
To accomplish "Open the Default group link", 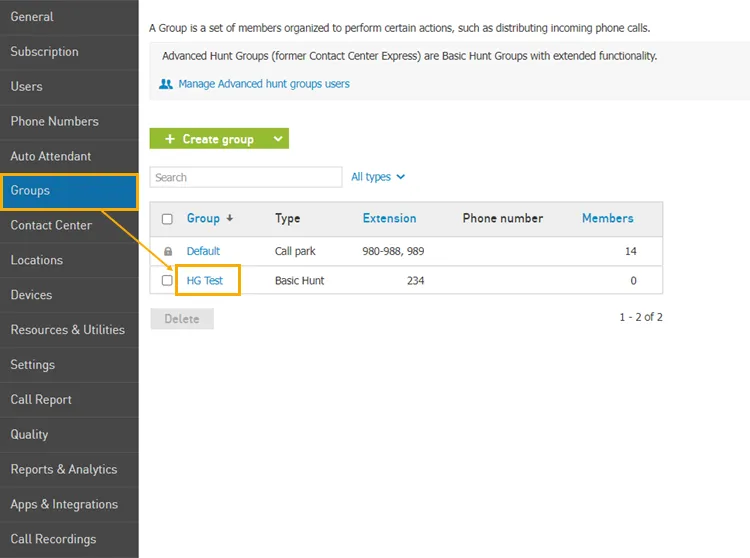I will coord(203,251).
